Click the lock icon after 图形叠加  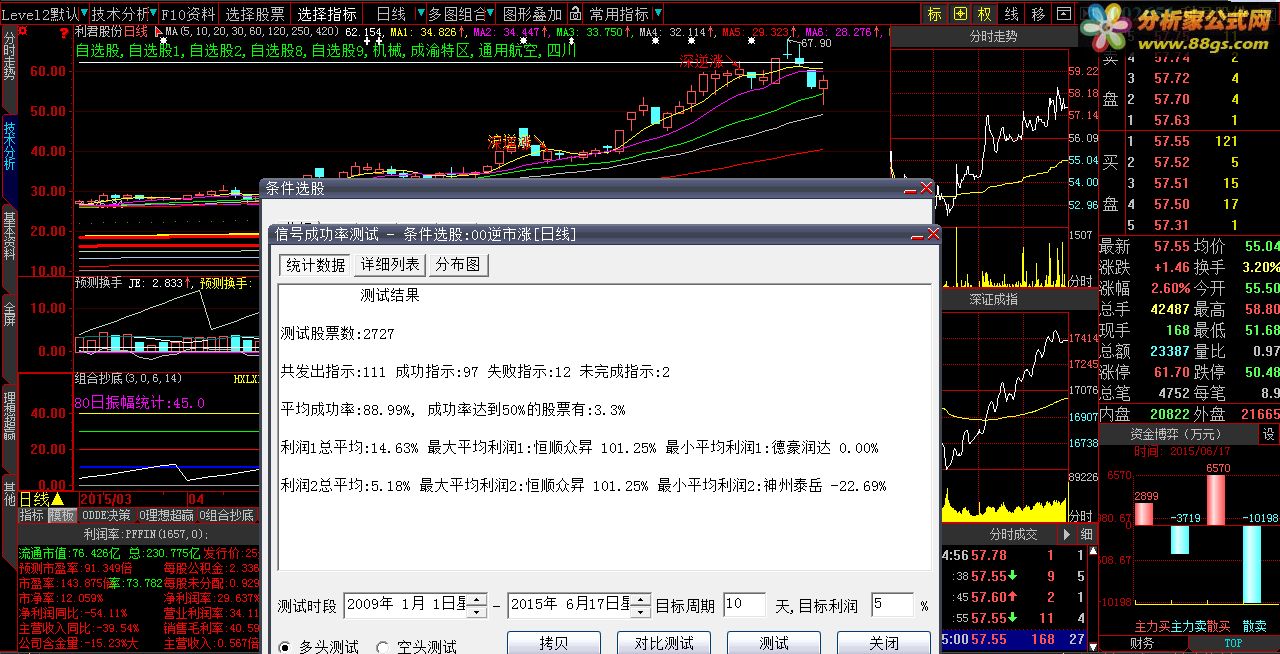click(x=577, y=14)
